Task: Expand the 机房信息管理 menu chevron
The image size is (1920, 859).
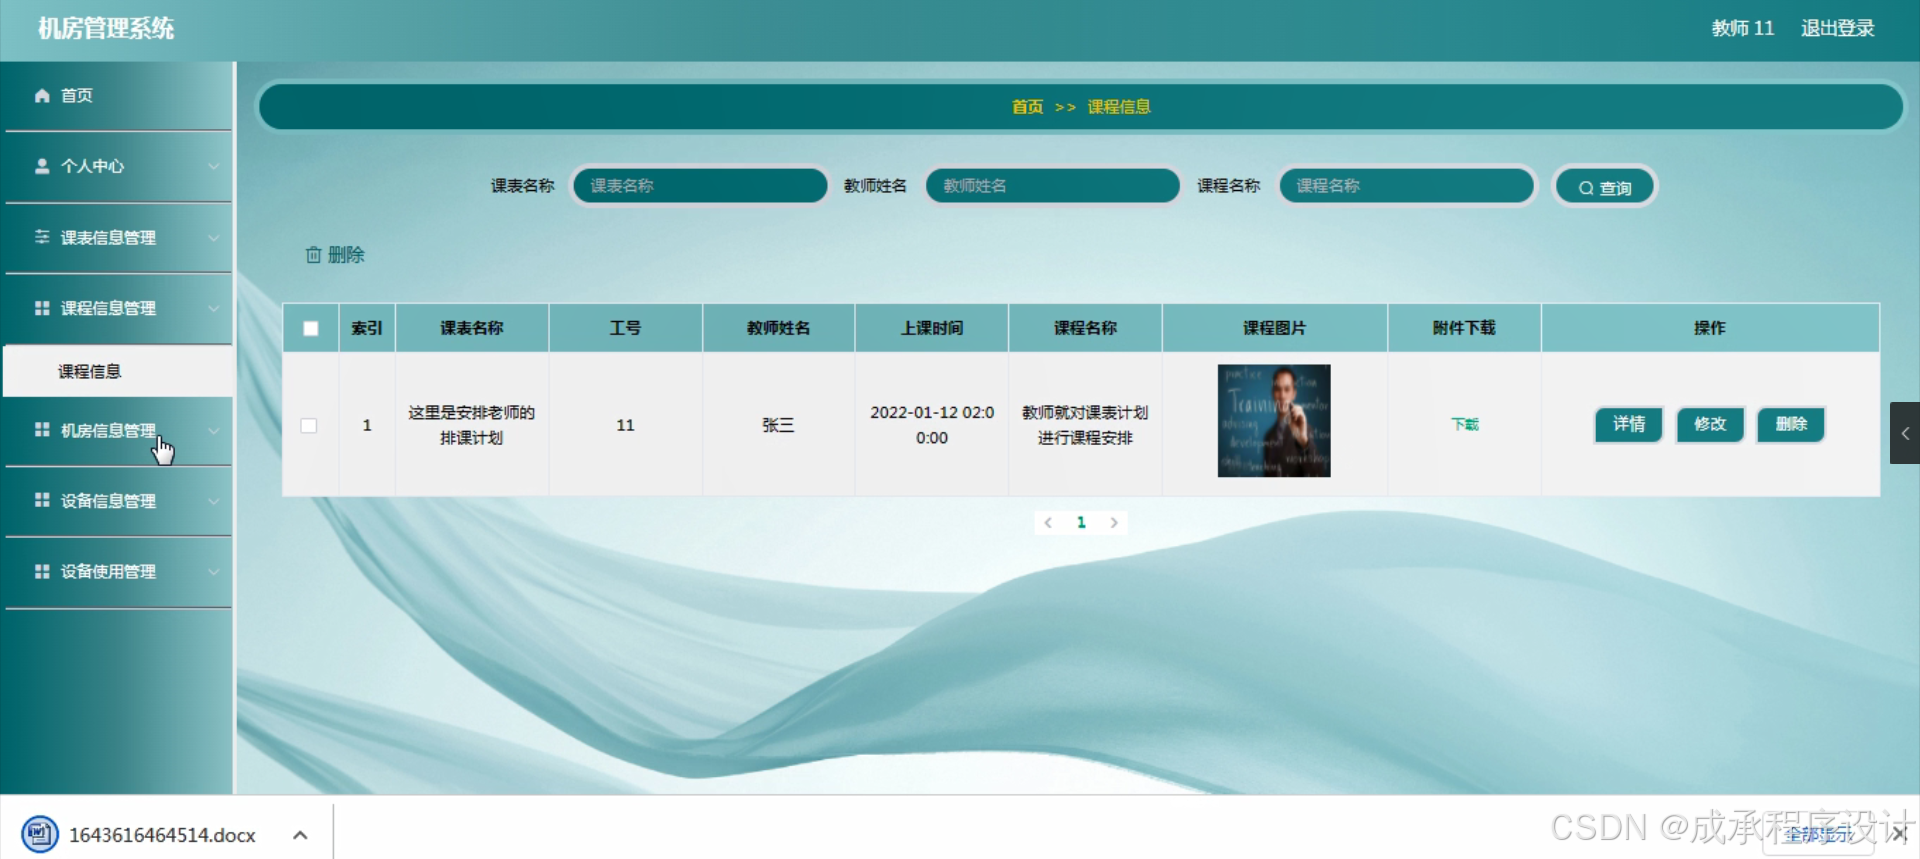Action: [x=213, y=430]
